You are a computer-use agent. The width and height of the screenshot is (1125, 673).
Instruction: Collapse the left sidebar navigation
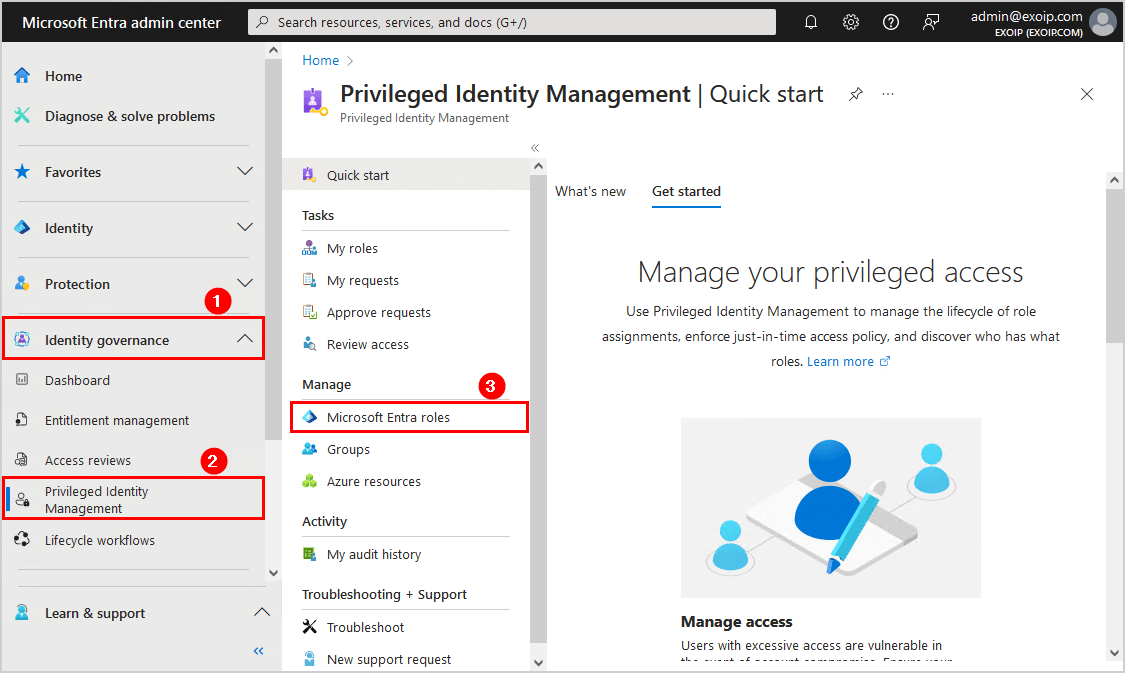258,651
